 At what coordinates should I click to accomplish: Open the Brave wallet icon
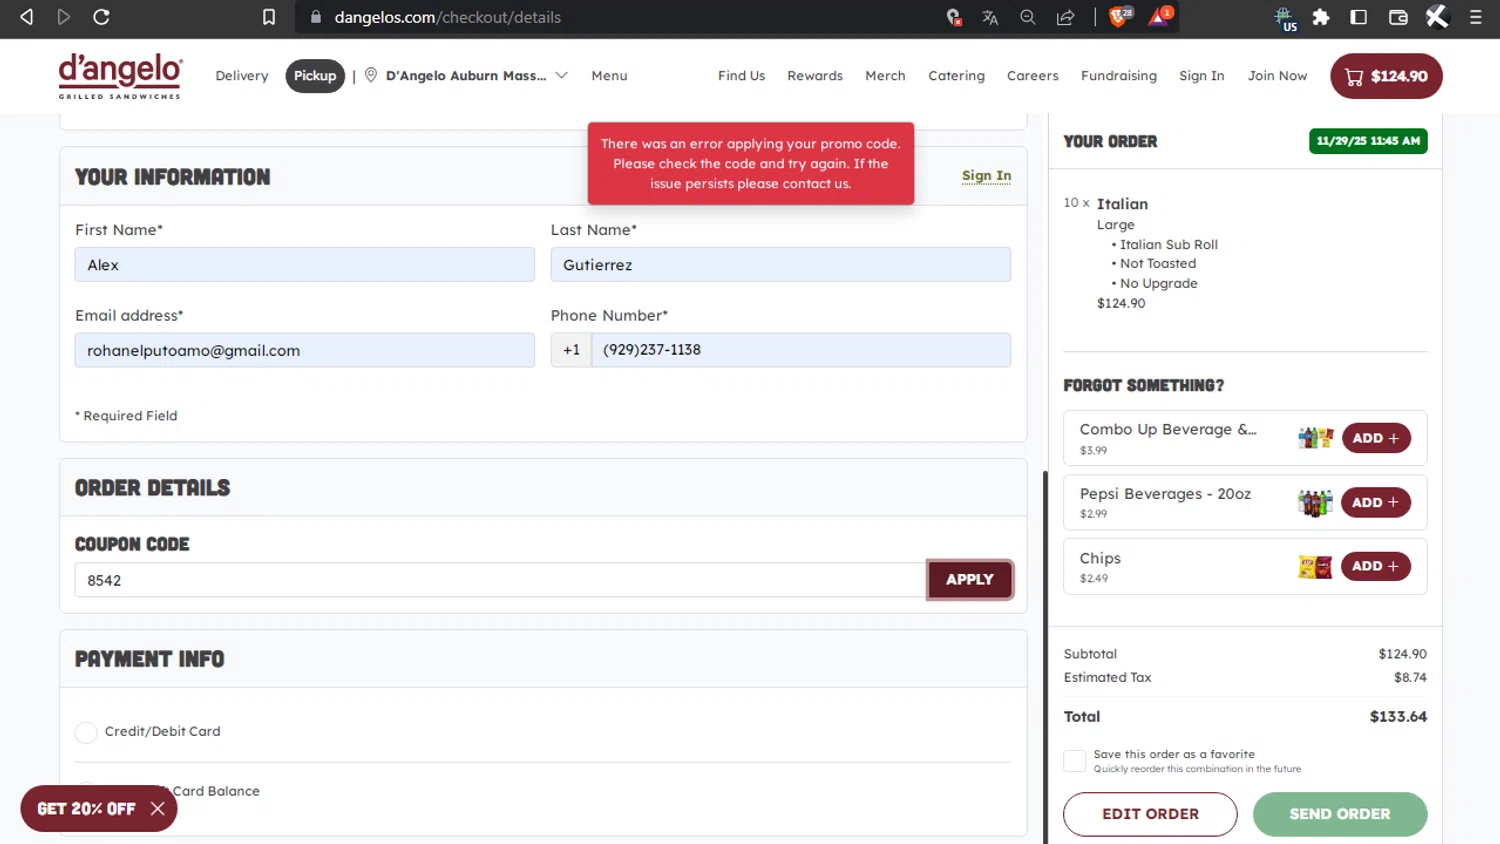[1398, 17]
